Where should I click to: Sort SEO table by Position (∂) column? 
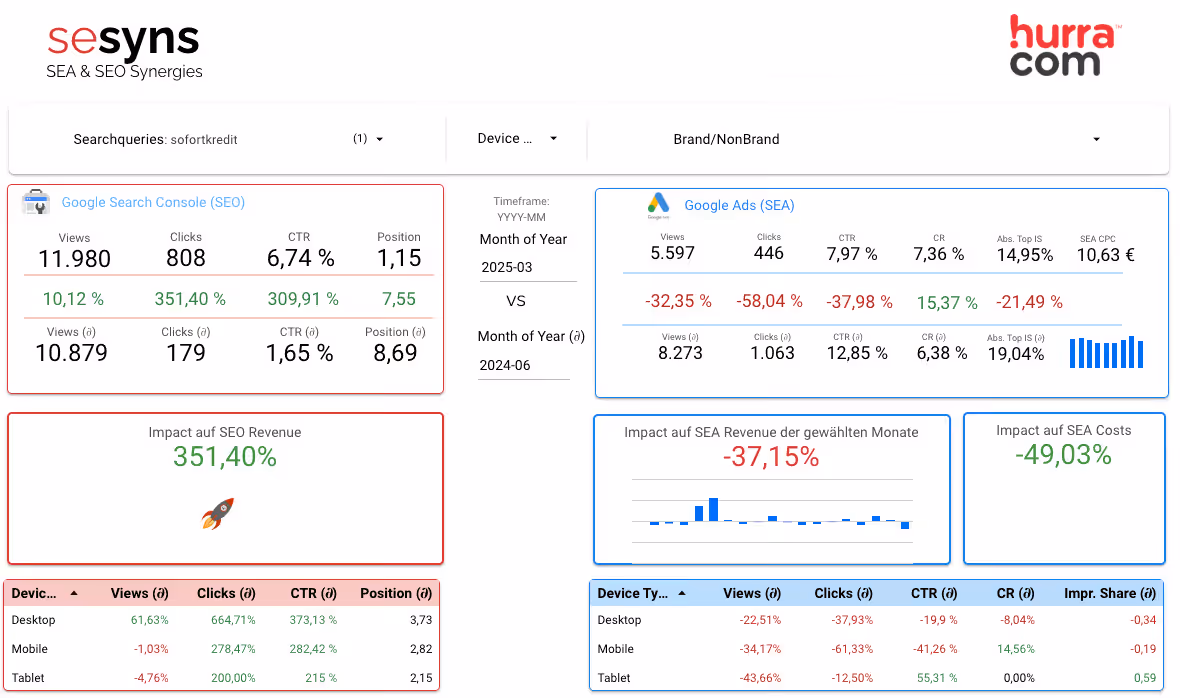pyautogui.click(x=396, y=593)
